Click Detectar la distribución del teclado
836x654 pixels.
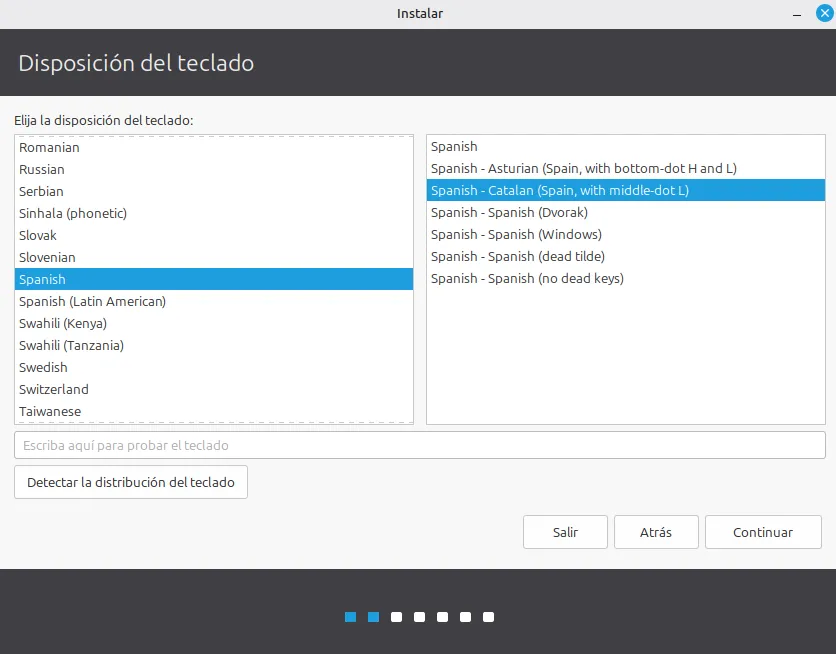[131, 482]
